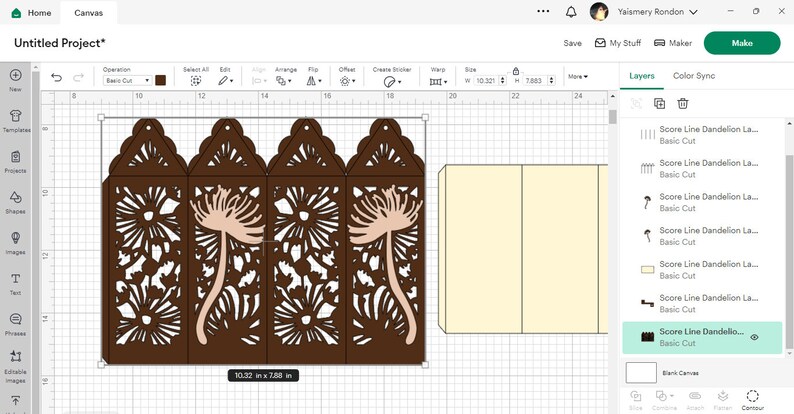Click the Width stepper arrows

(502, 80)
